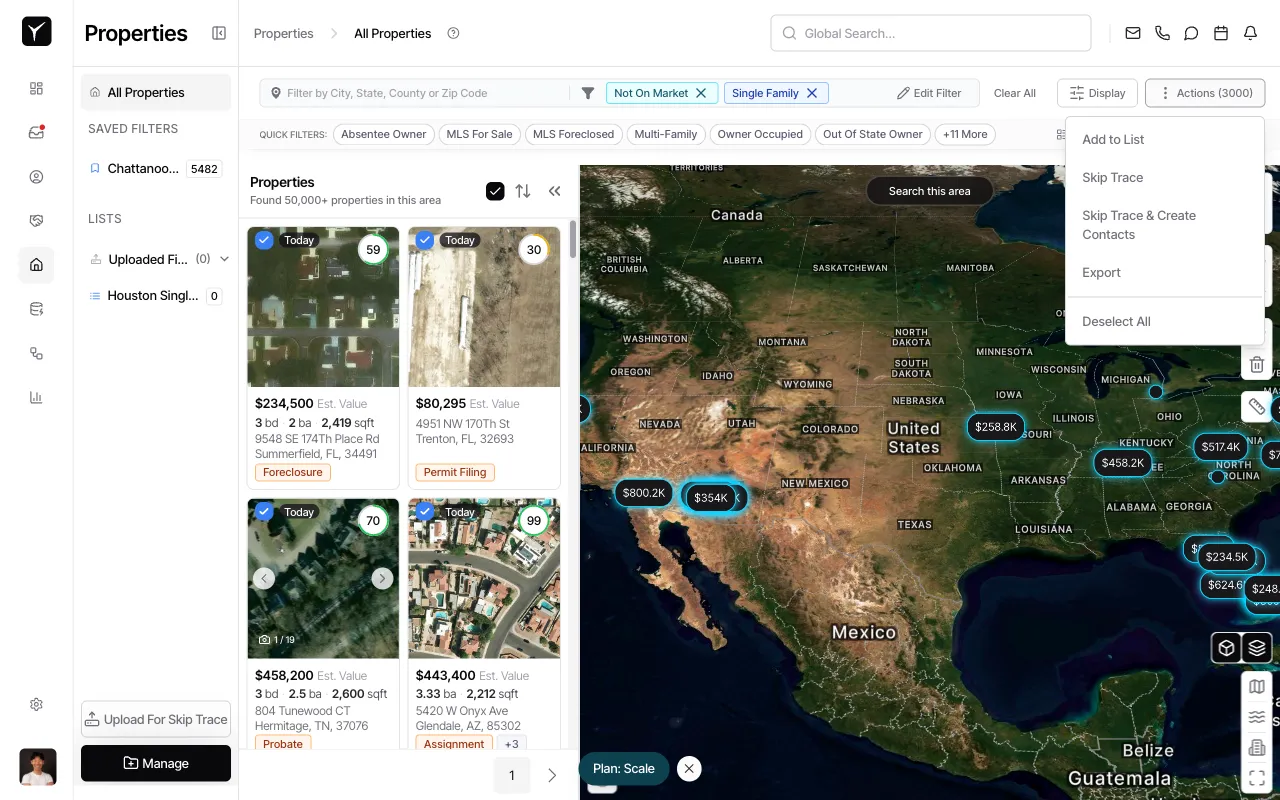This screenshot has height=800, width=1280.
Task: Open the calendar icon in top bar
Action: 1220,33
